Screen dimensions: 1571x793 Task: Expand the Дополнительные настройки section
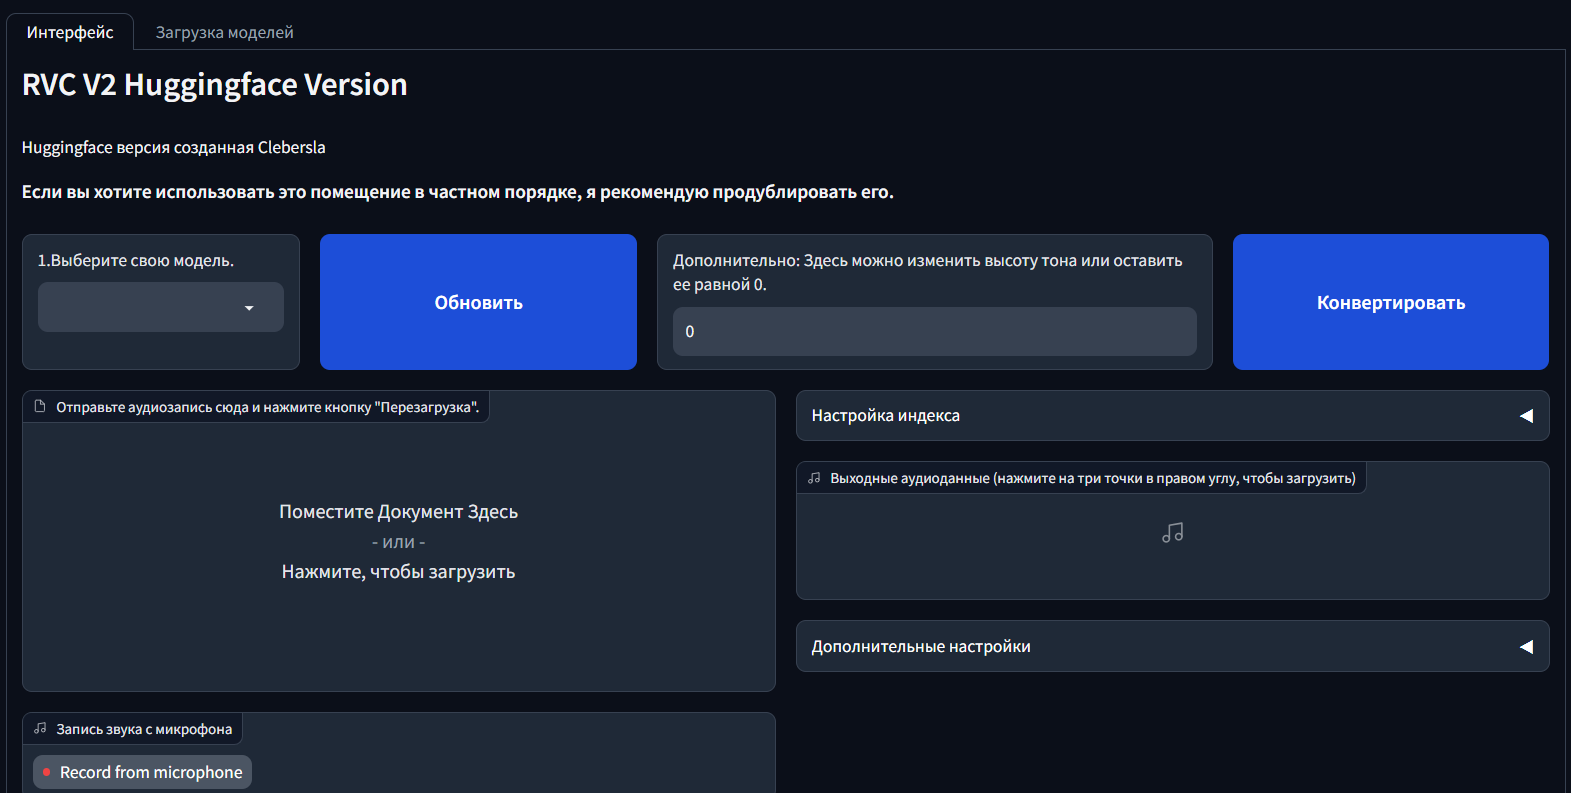1173,646
